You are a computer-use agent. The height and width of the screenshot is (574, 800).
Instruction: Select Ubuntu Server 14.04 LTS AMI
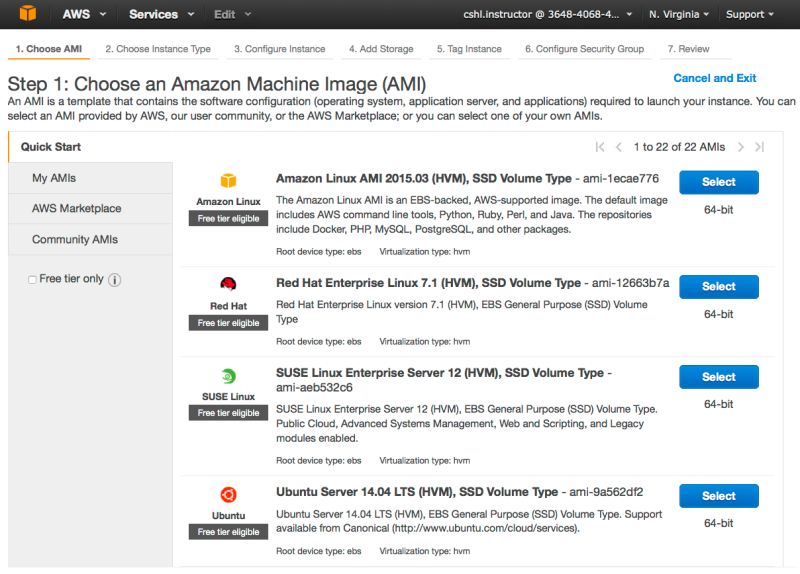(x=718, y=496)
